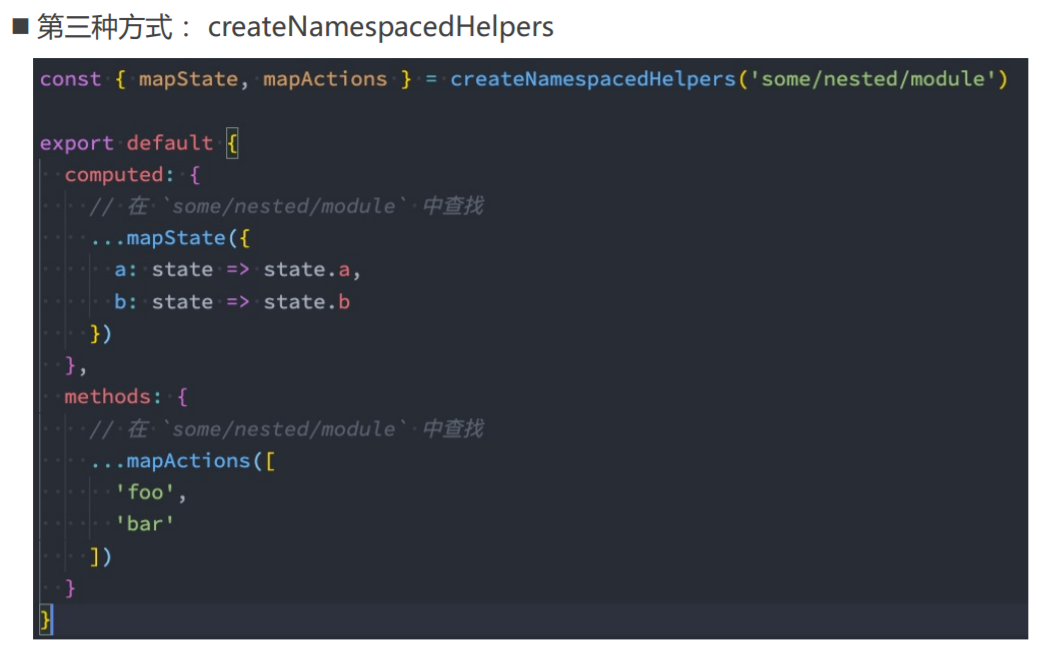Click the comment line above ...mapState
The width and height of the screenshot is (1045, 647).
(x=287, y=206)
